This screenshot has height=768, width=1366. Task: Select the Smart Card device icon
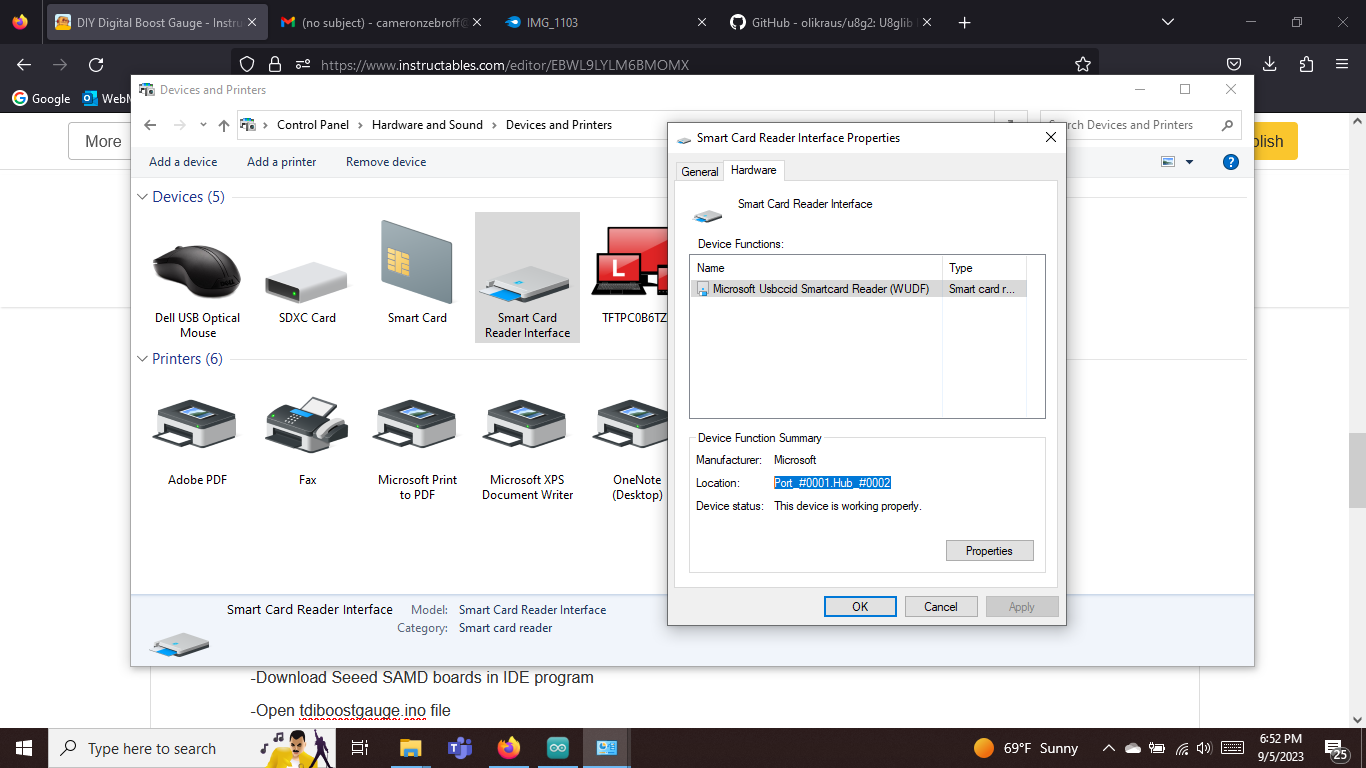(x=417, y=263)
